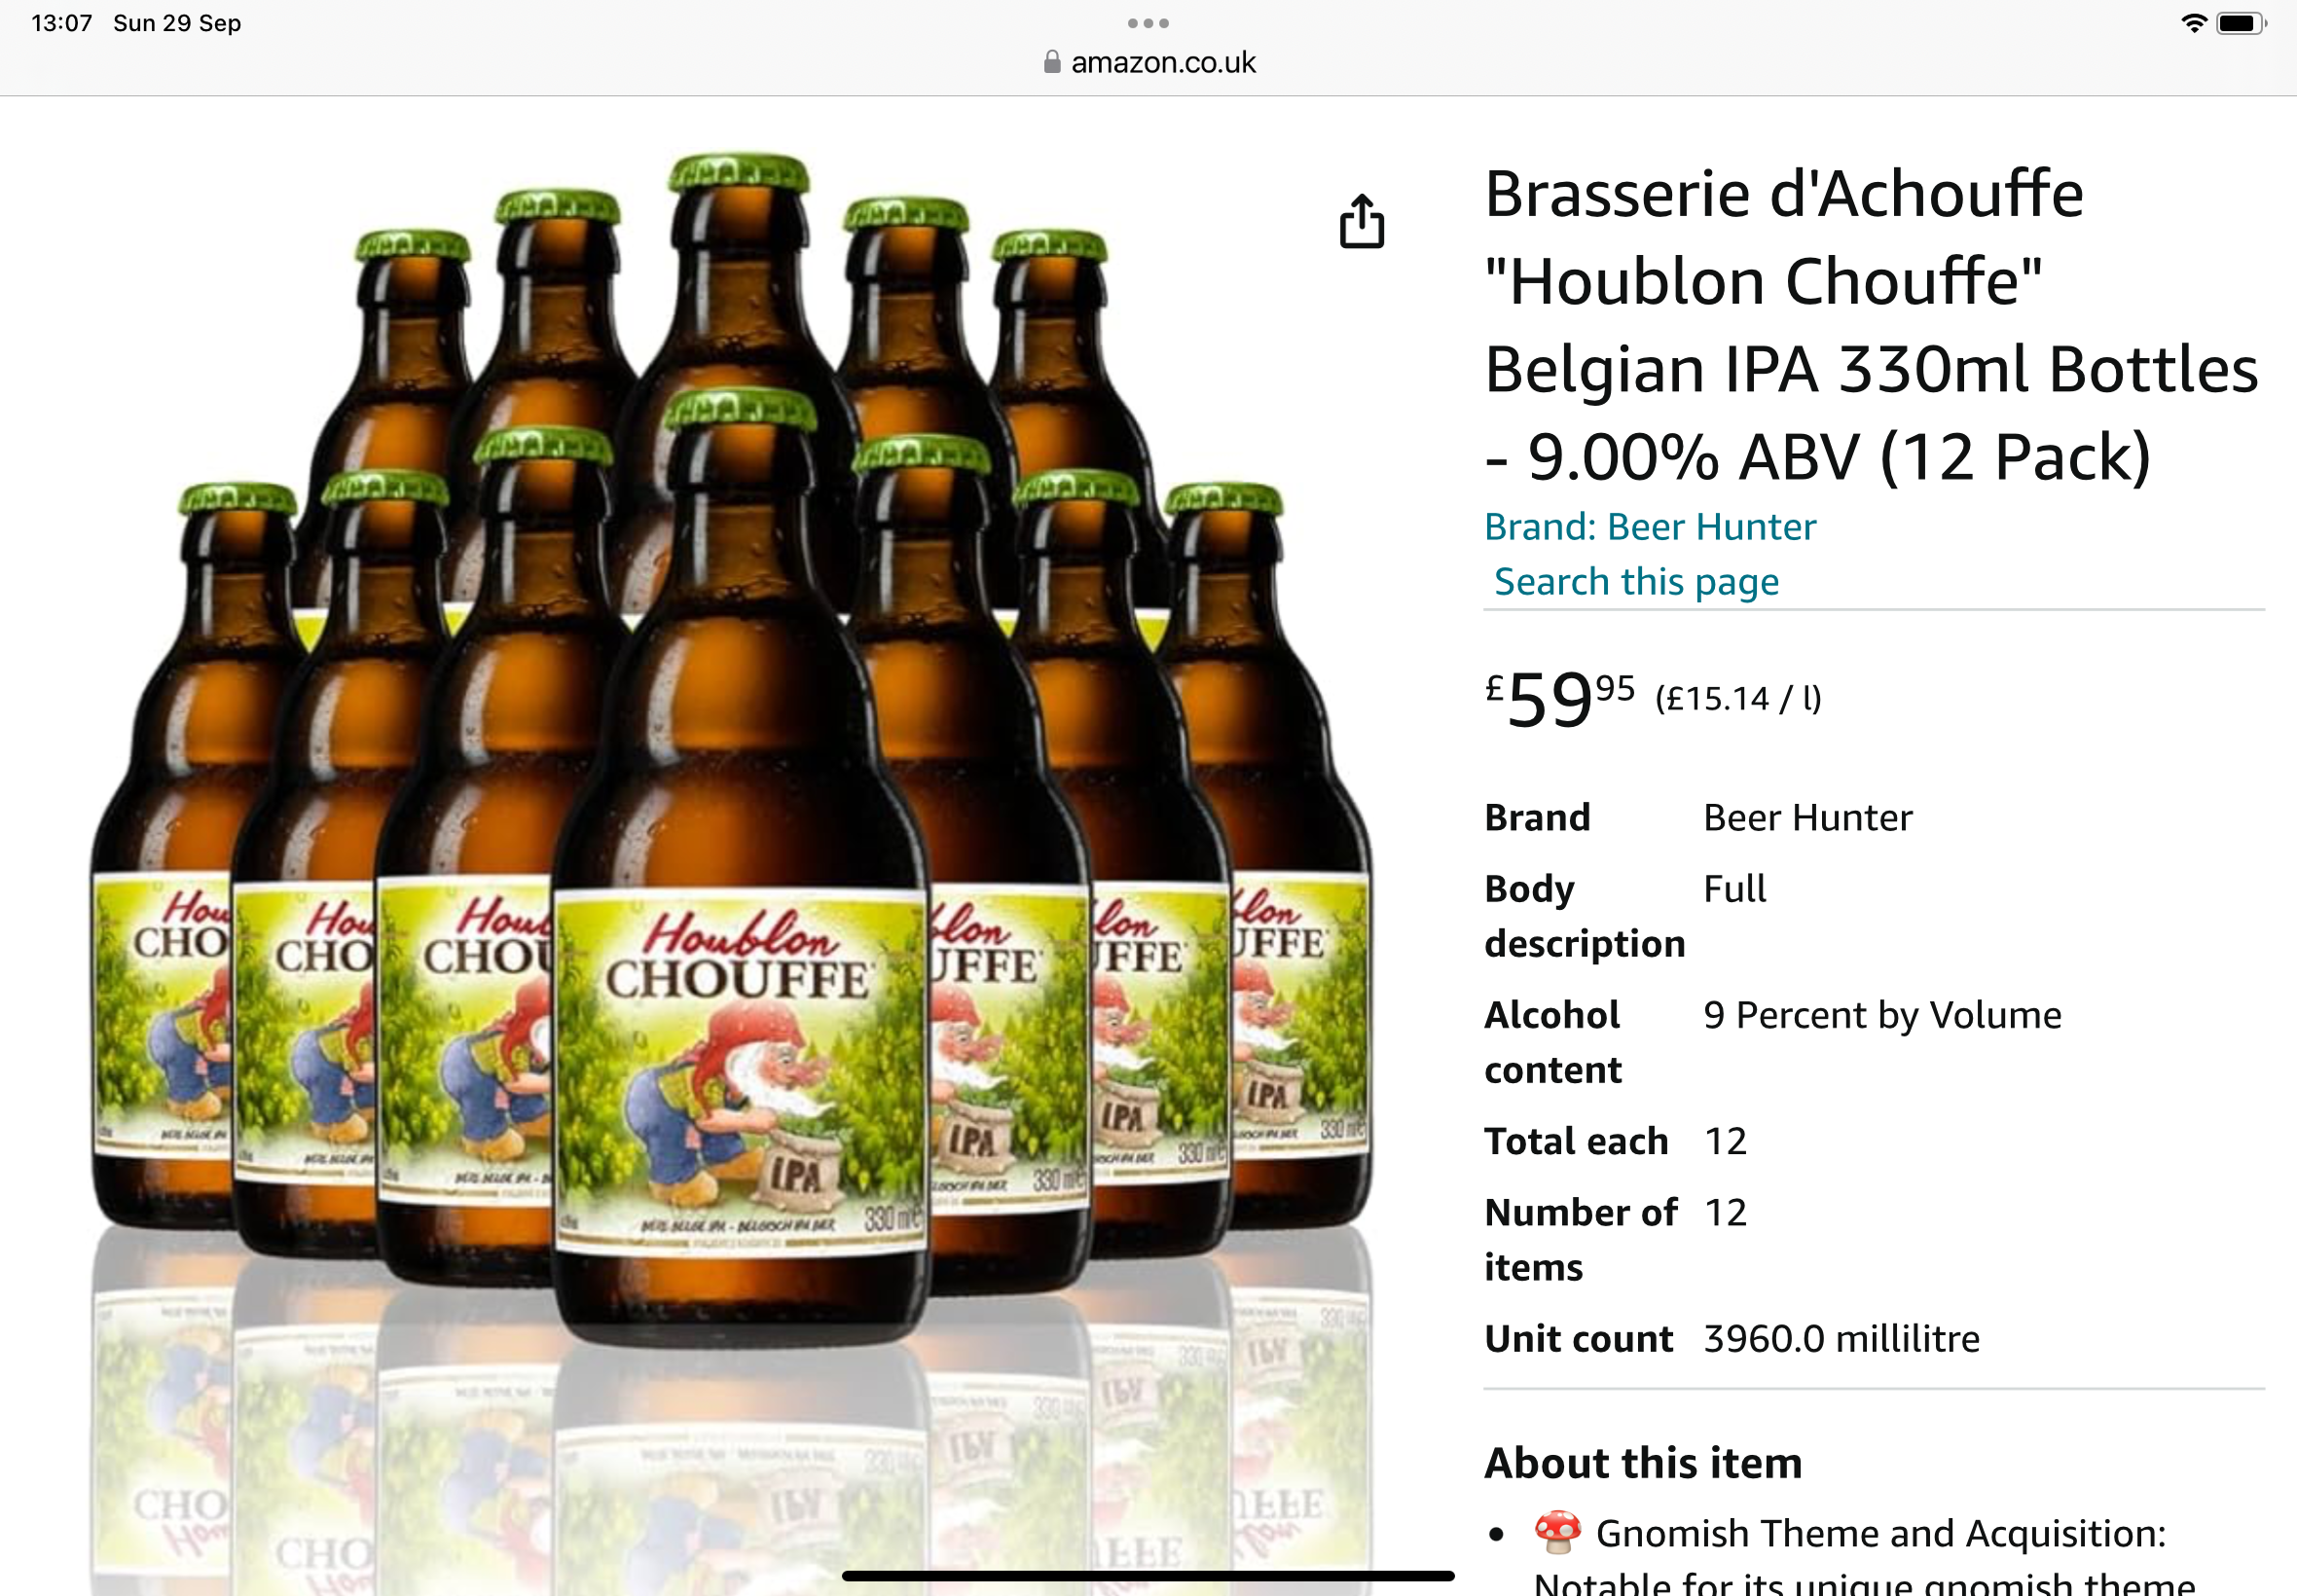Tap the price per litre text

click(x=1738, y=698)
